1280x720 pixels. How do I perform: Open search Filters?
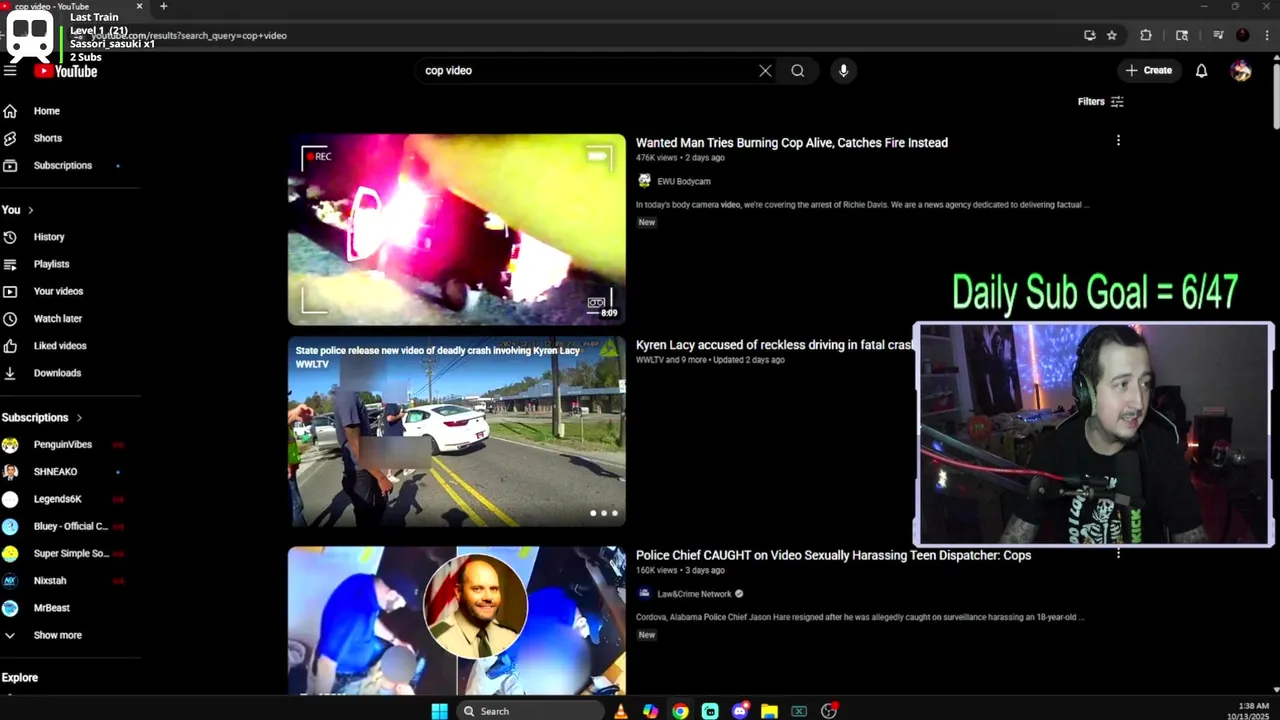(1100, 101)
